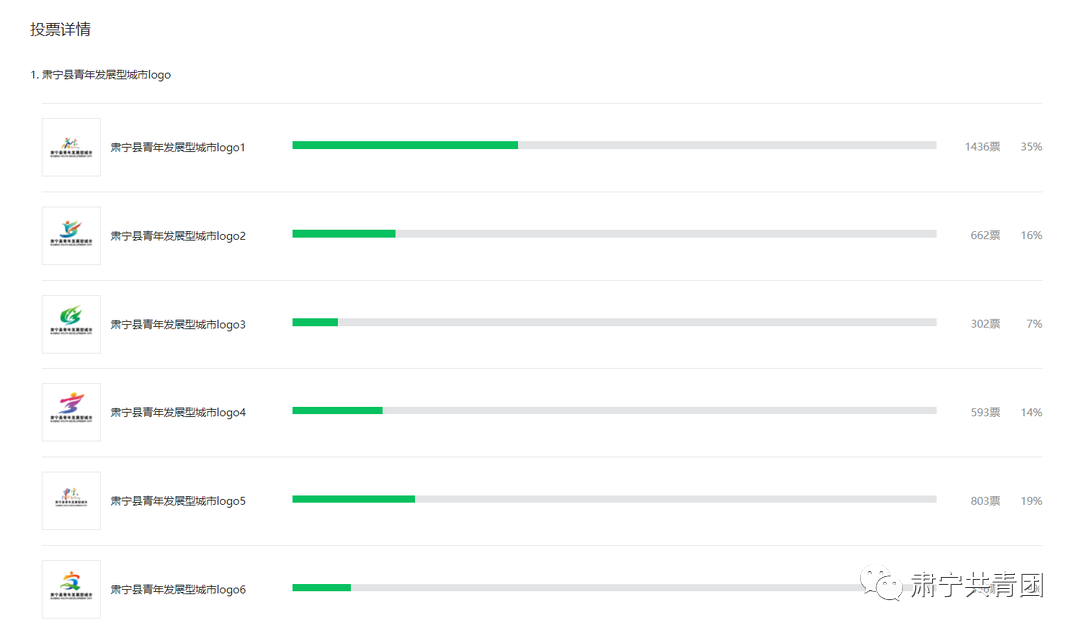This screenshot has width=1080, height=633.
Task: Select 肃宁县青年发展型城市logo4 option label
Action: [178, 413]
